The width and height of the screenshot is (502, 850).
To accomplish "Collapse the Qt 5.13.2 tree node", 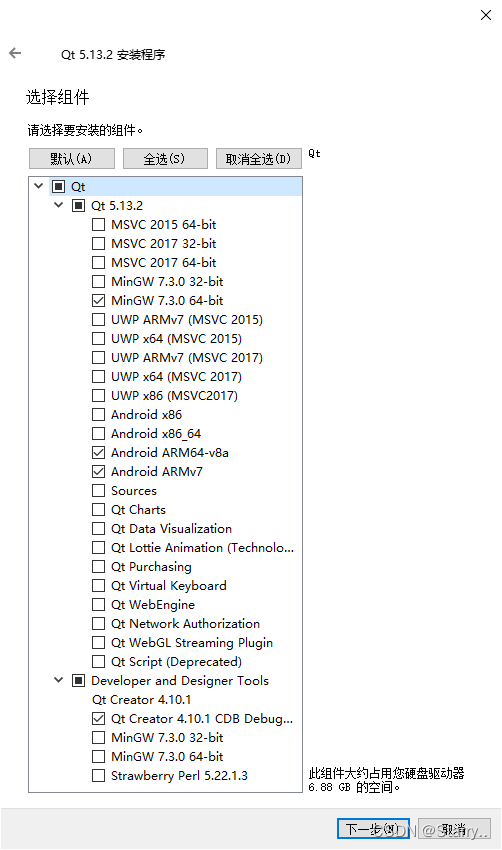I will [59, 205].
